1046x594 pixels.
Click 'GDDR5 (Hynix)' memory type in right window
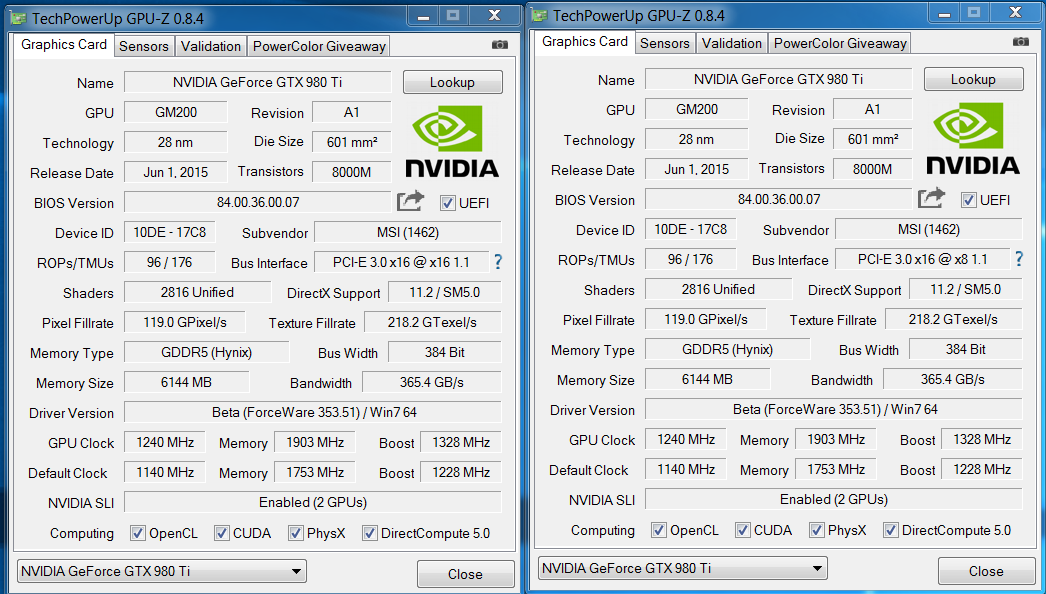(x=728, y=349)
